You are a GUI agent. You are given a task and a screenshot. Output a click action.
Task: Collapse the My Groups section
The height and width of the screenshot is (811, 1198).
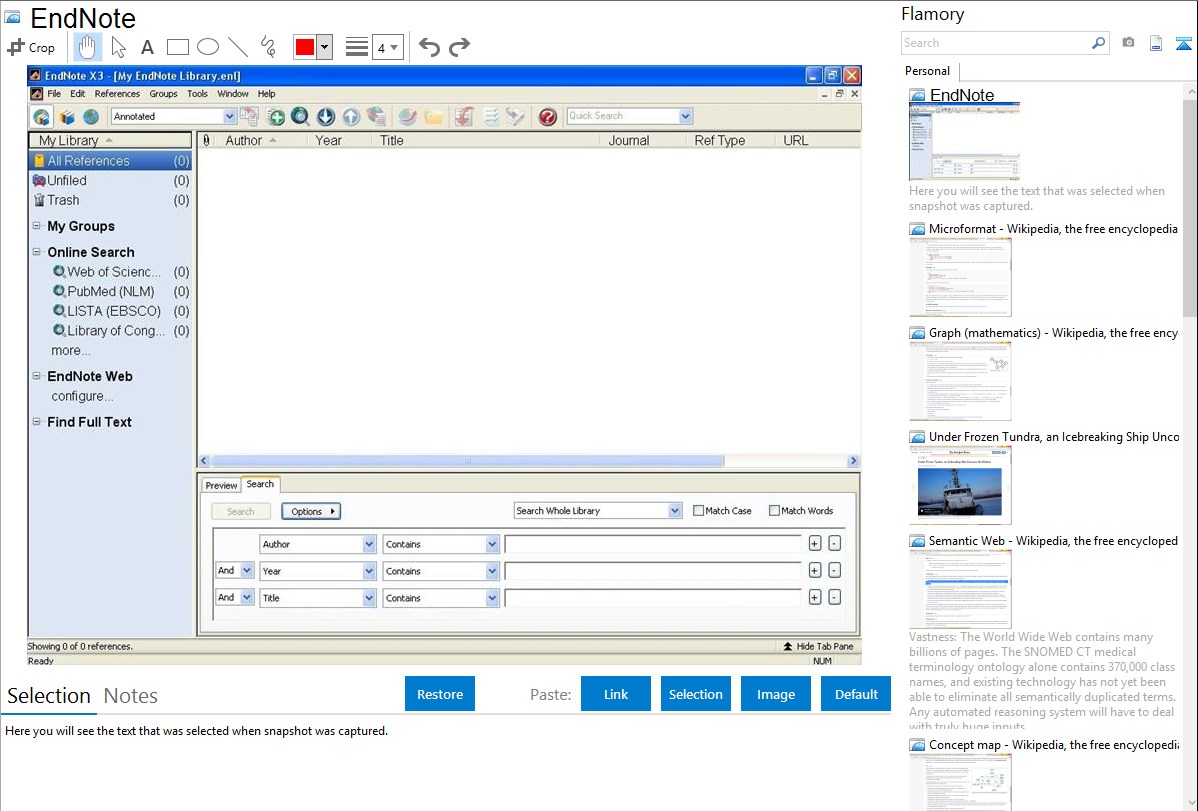[37, 225]
